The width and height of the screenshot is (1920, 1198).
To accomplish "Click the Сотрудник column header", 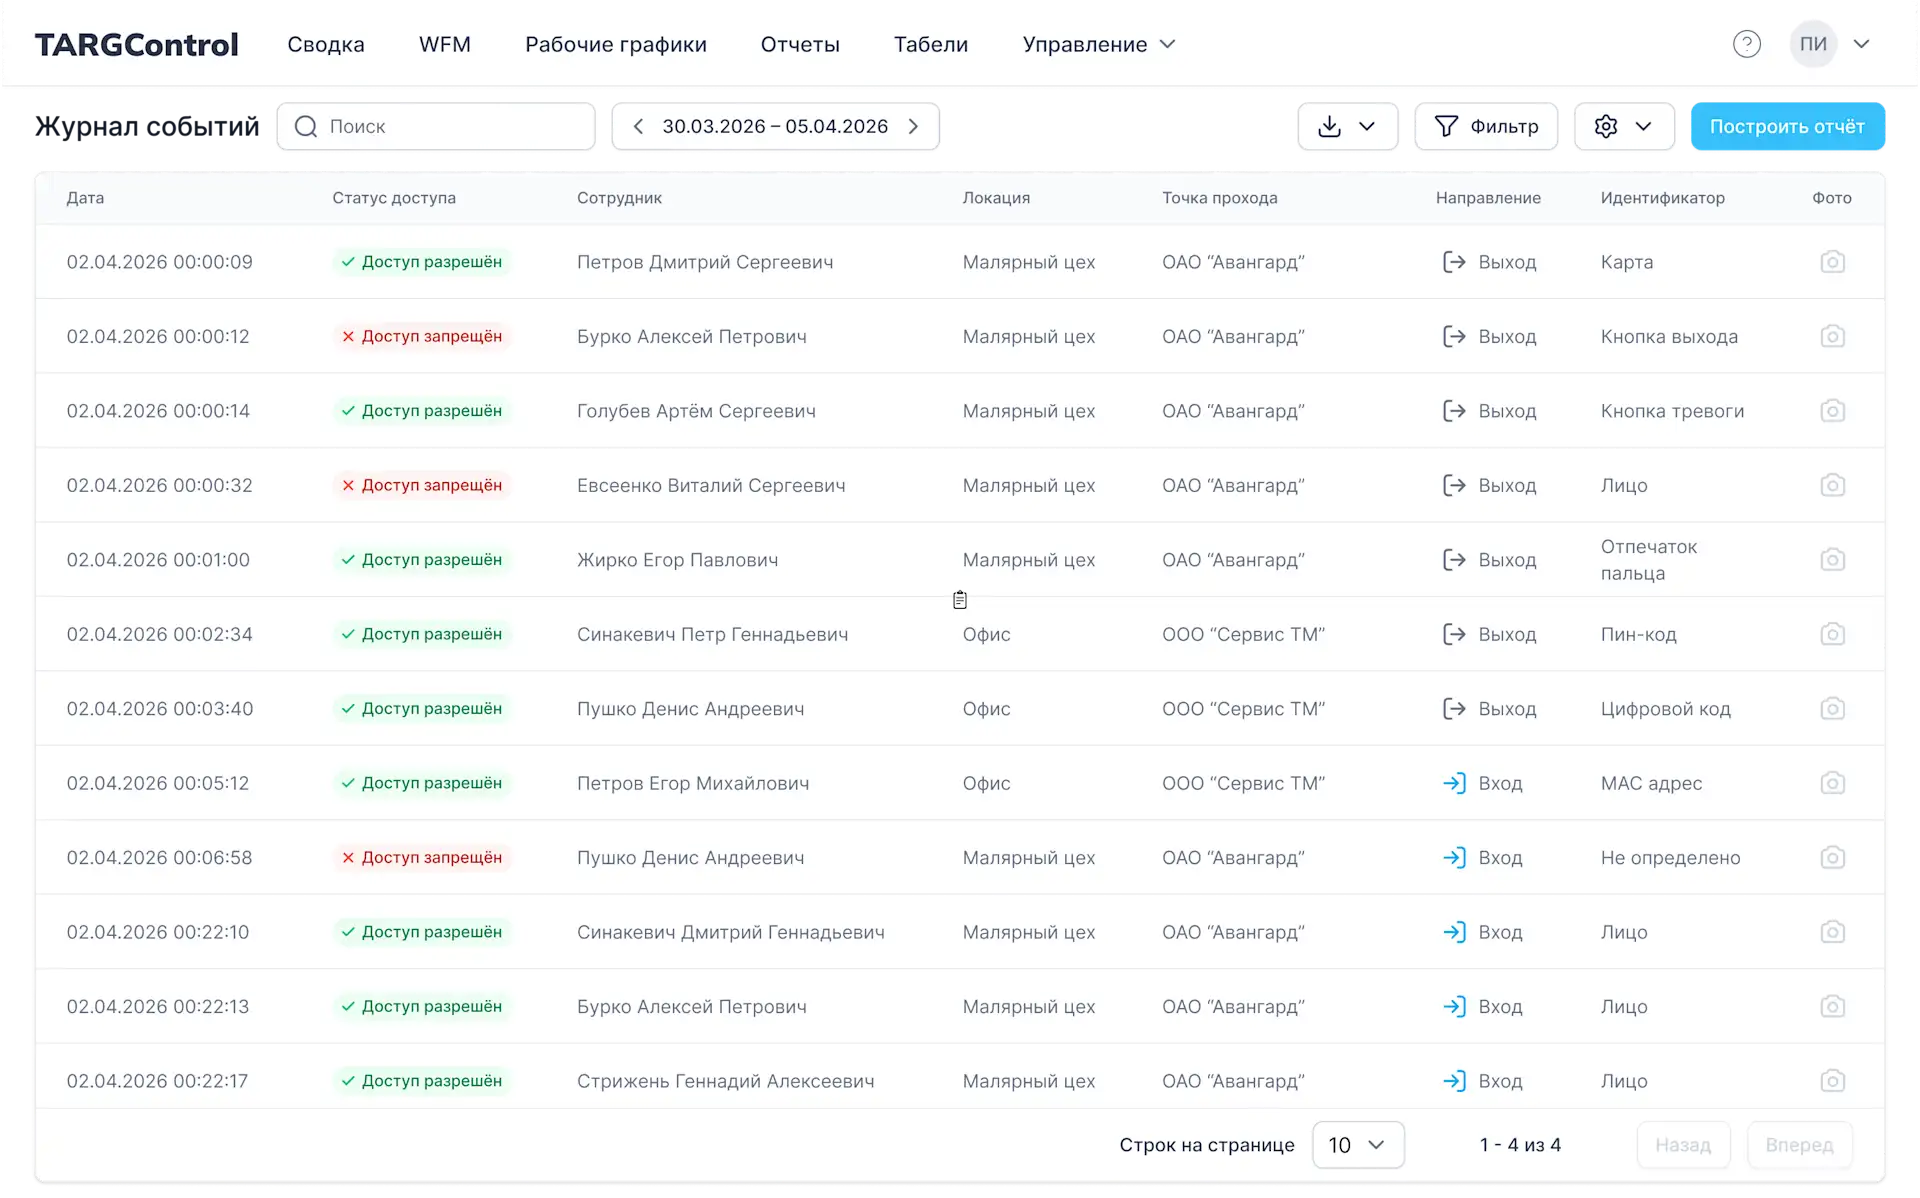I will [x=619, y=198].
